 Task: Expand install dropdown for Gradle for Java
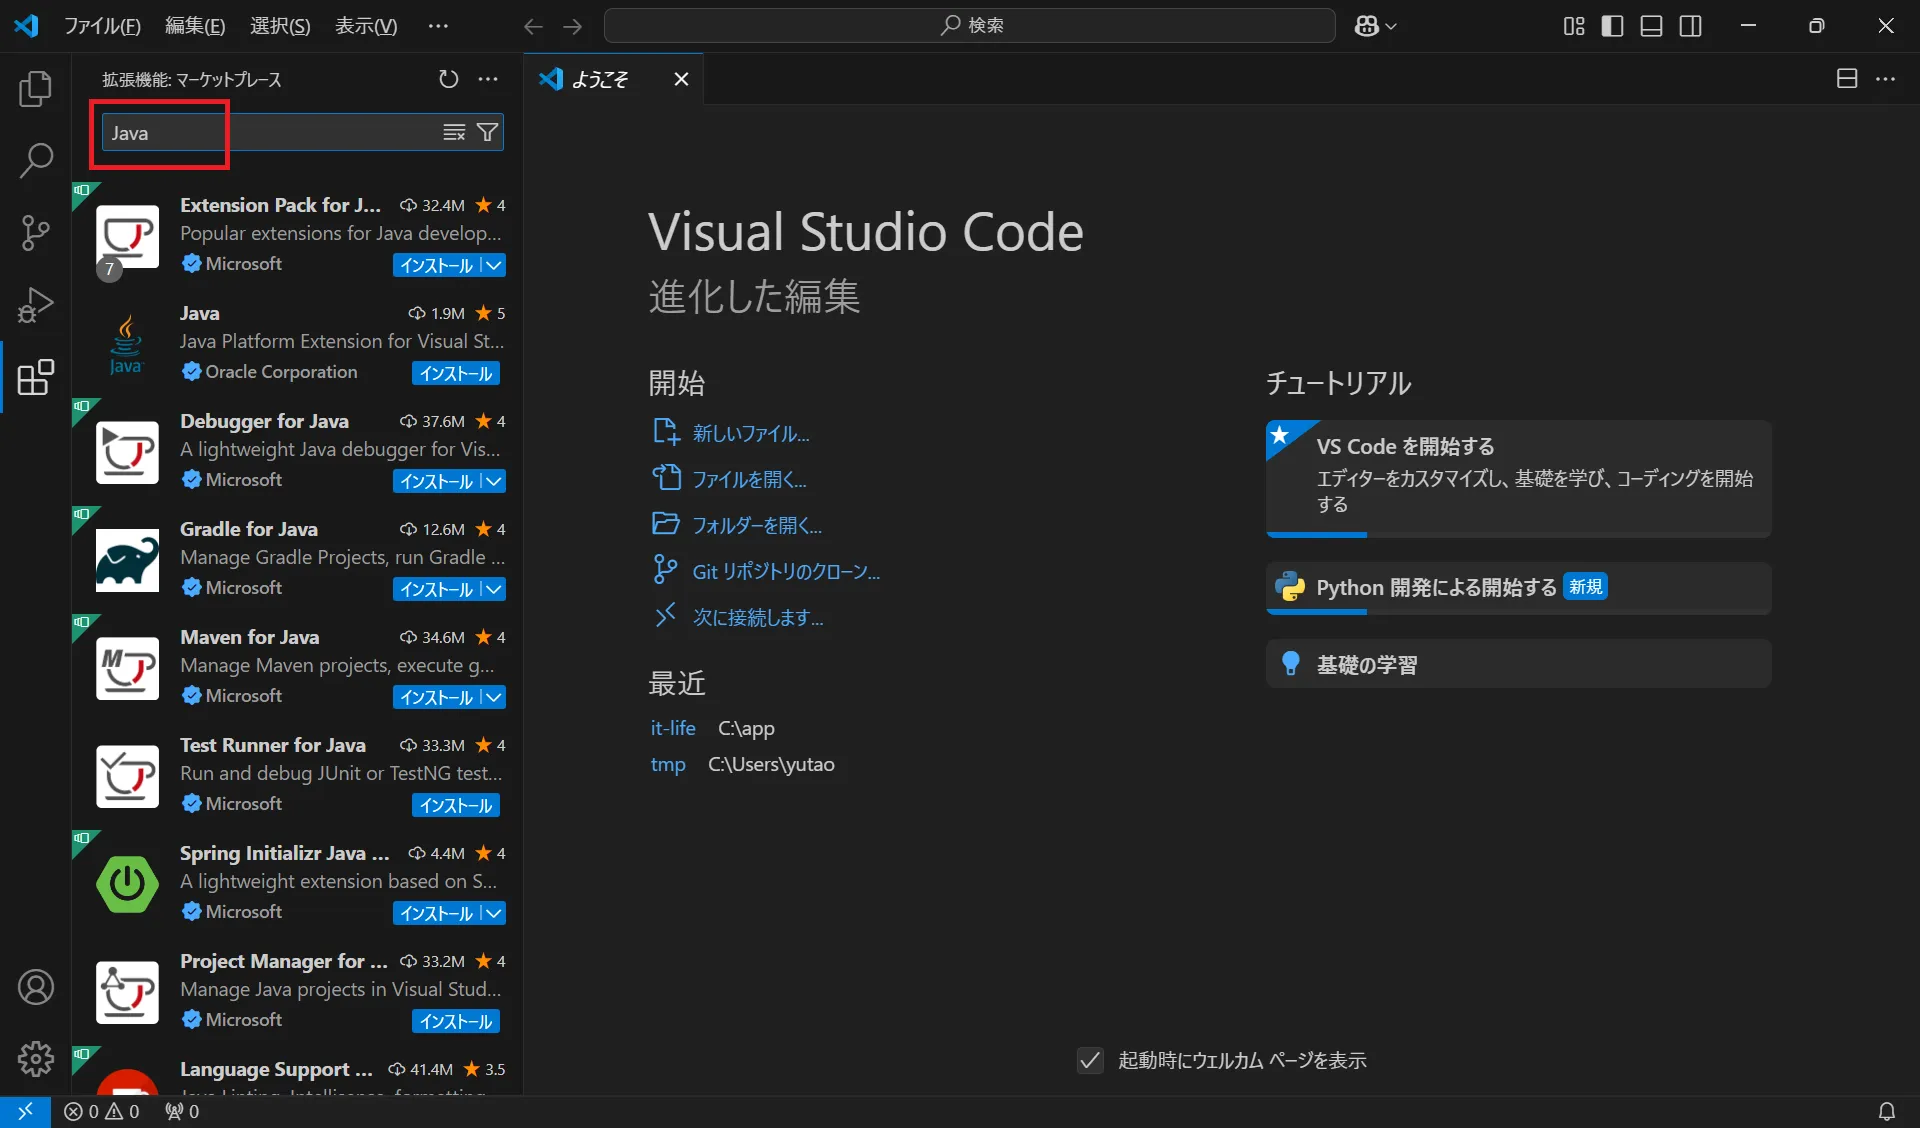click(494, 589)
